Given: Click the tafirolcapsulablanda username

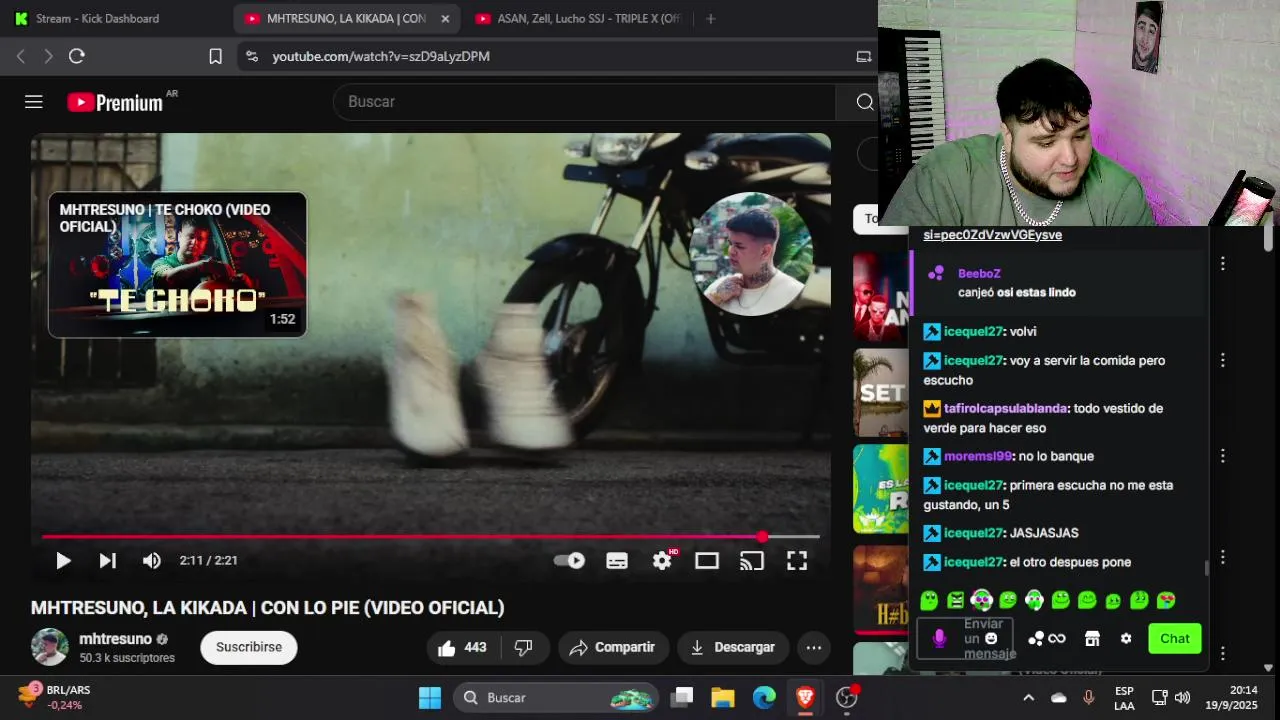Looking at the screenshot, I should [x=1006, y=408].
